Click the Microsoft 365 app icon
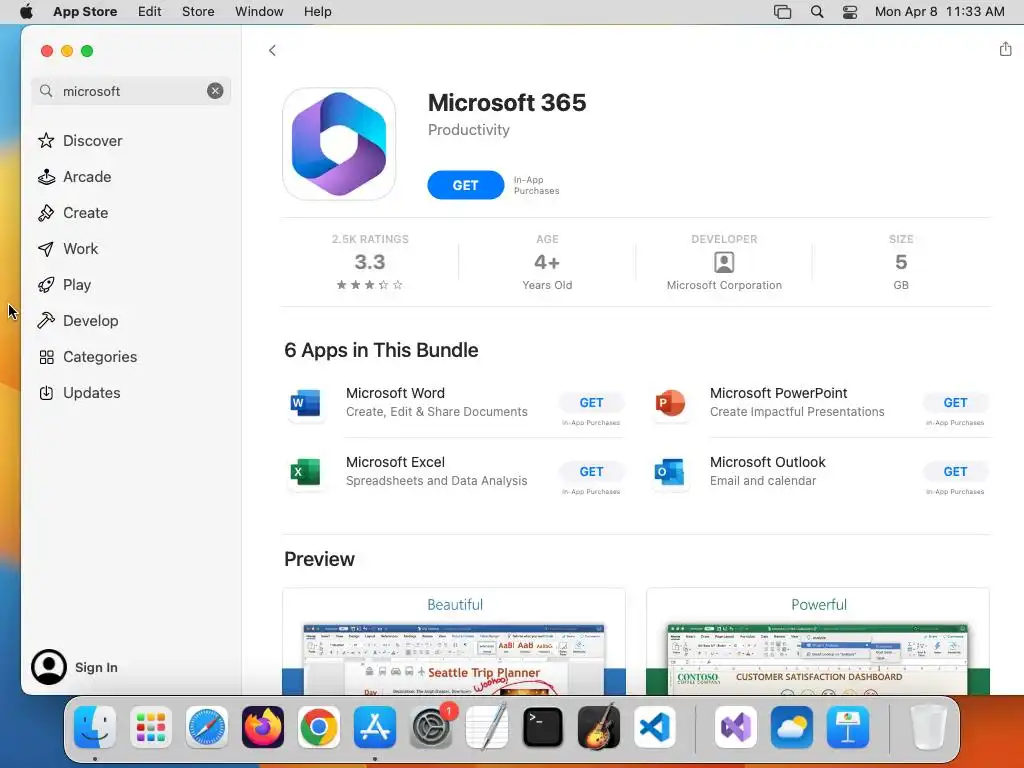 (x=339, y=144)
